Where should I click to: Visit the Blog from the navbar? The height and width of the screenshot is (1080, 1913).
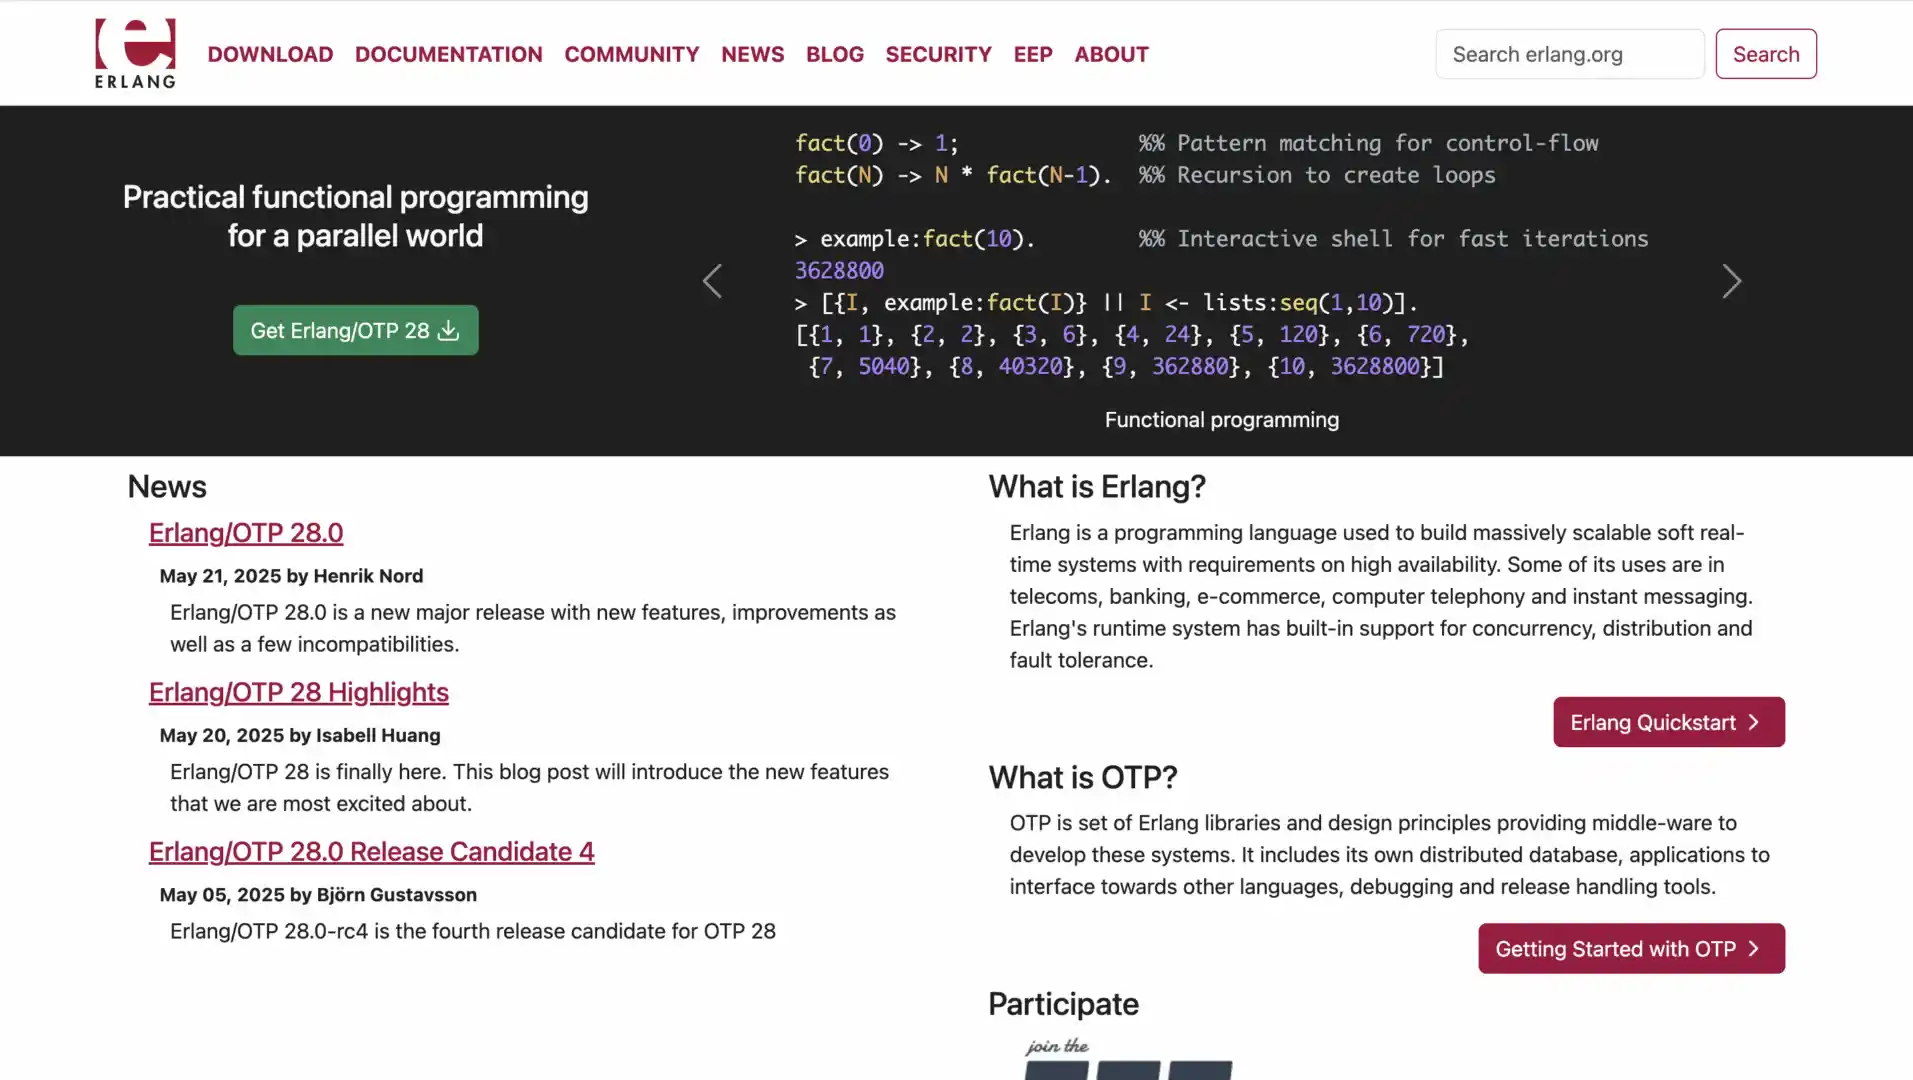(834, 54)
